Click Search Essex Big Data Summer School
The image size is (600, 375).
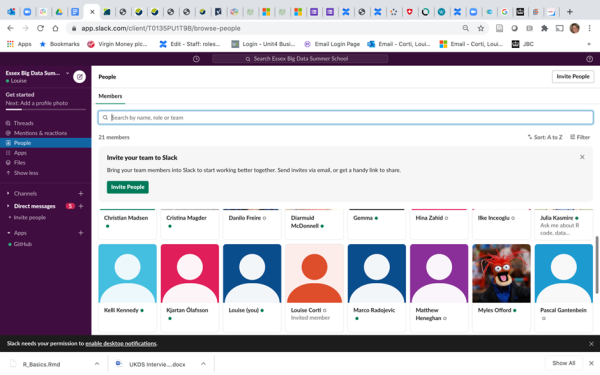[x=300, y=59]
